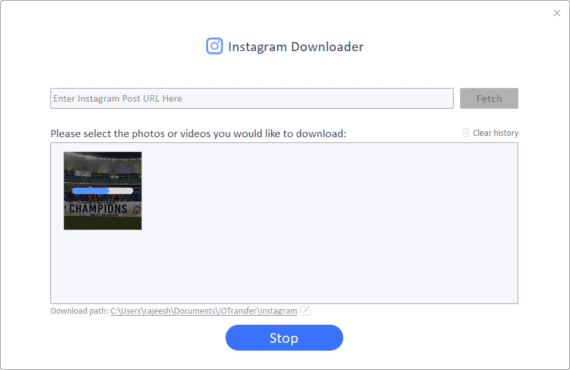The width and height of the screenshot is (570, 370).
Task: Click the download progress bar on thumbnail
Action: (x=103, y=191)
